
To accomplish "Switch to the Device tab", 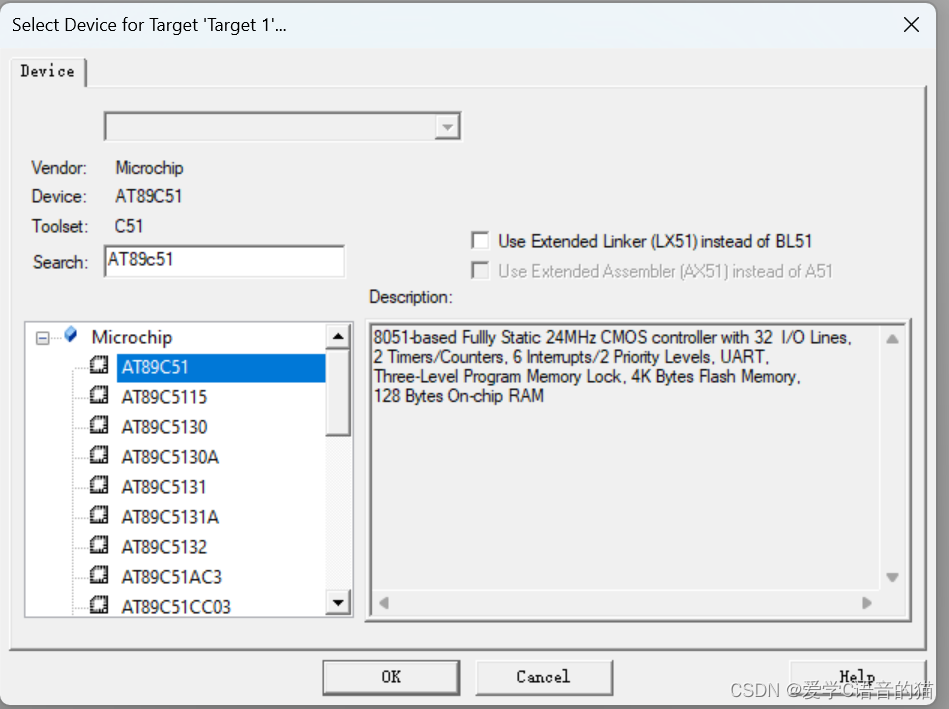I will [x=48, y=71].
